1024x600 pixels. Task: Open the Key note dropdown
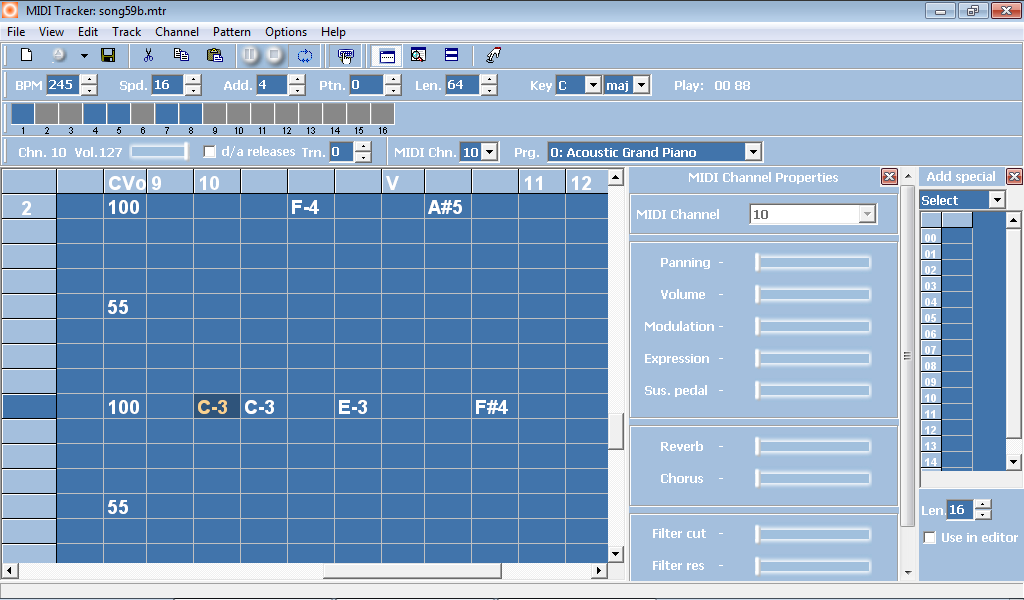pyautogui.click(x=592, y=86)
